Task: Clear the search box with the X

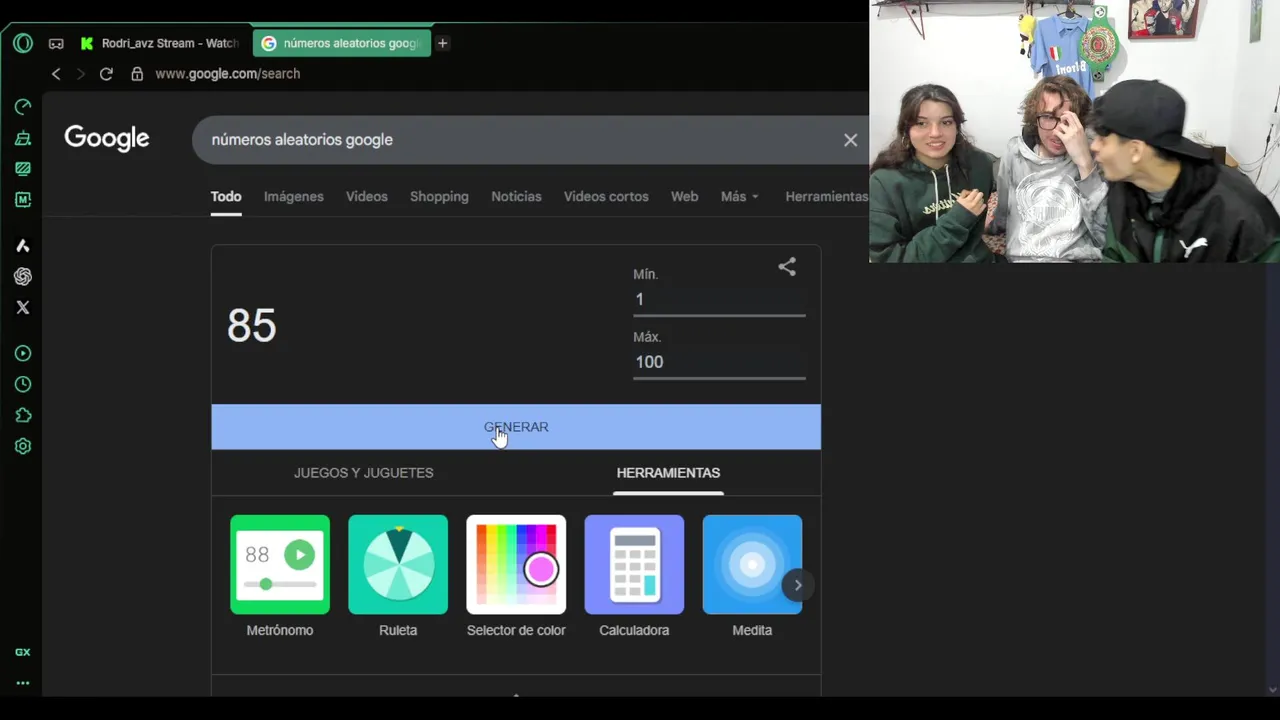Action: [x=851, y=140]
